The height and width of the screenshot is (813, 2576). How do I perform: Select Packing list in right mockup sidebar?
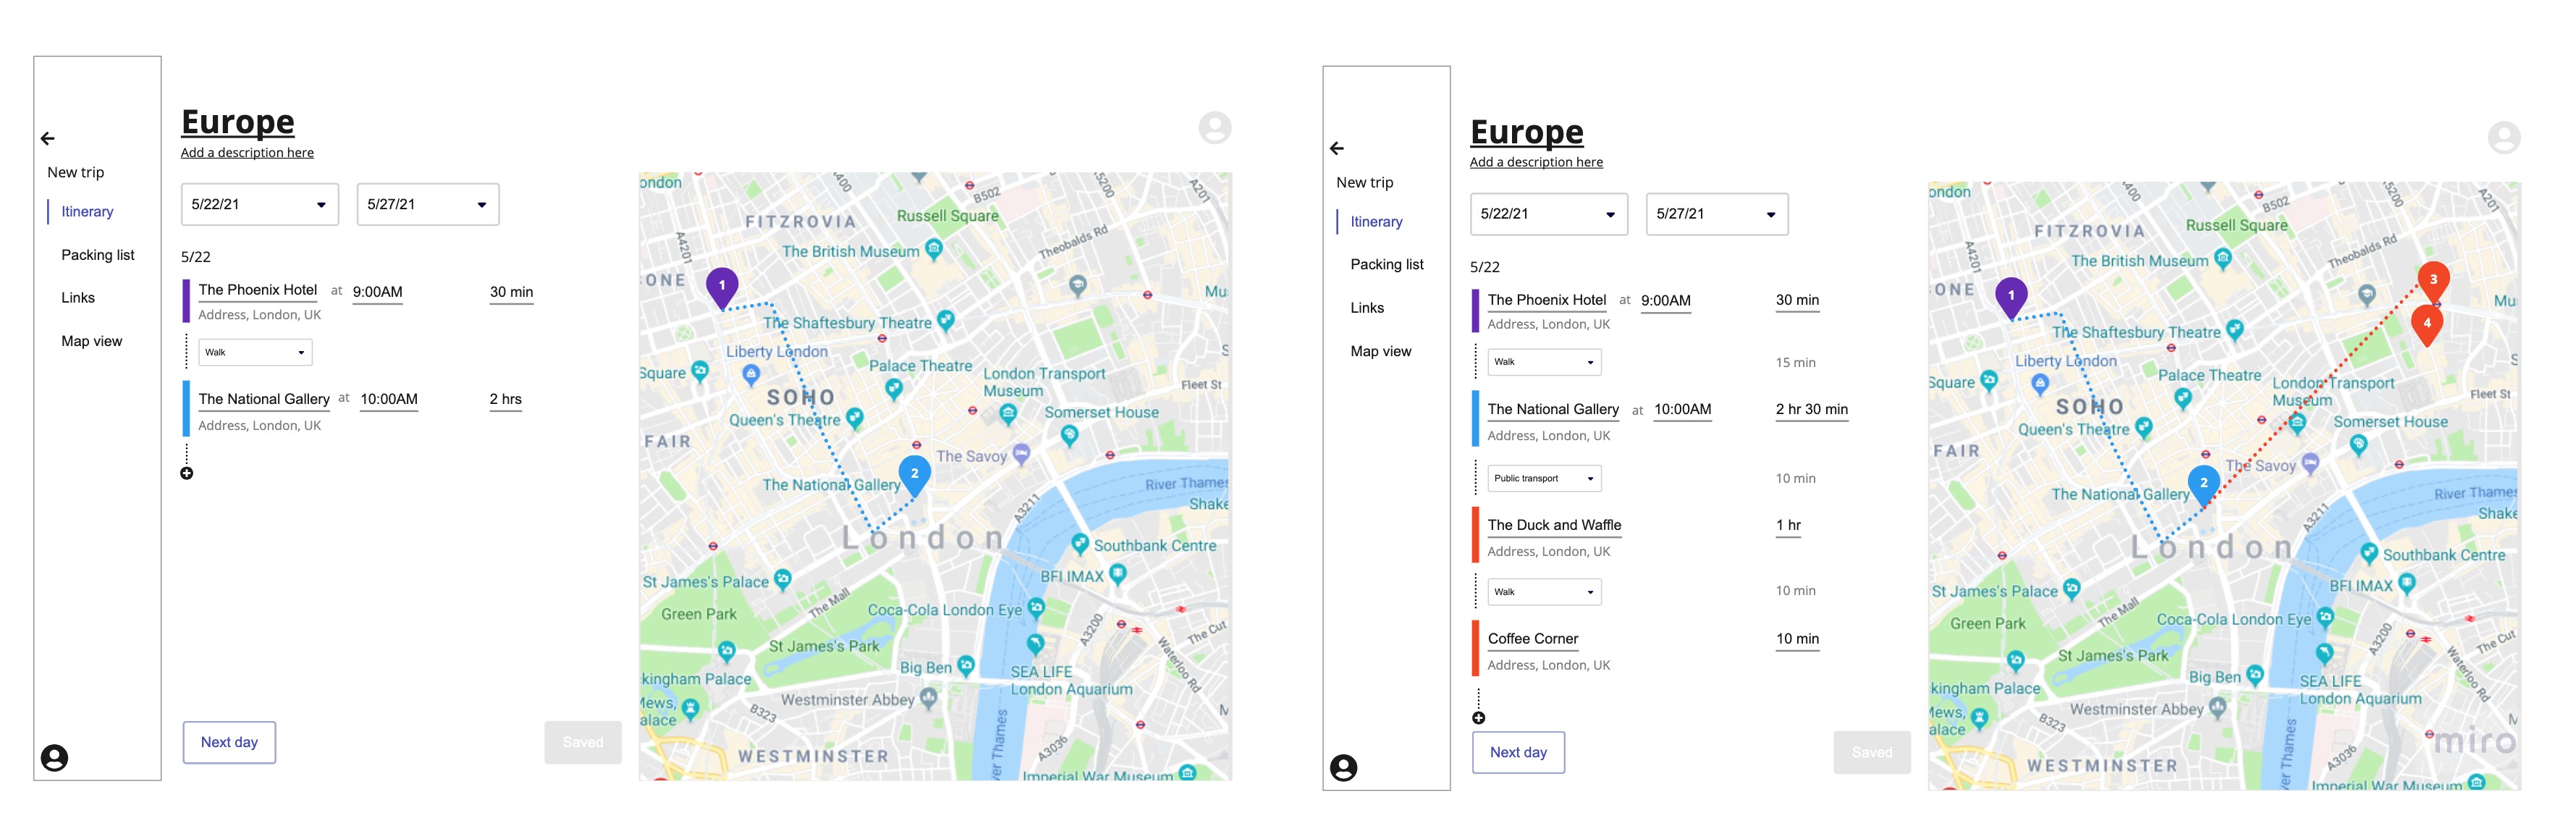(1387, 265)
